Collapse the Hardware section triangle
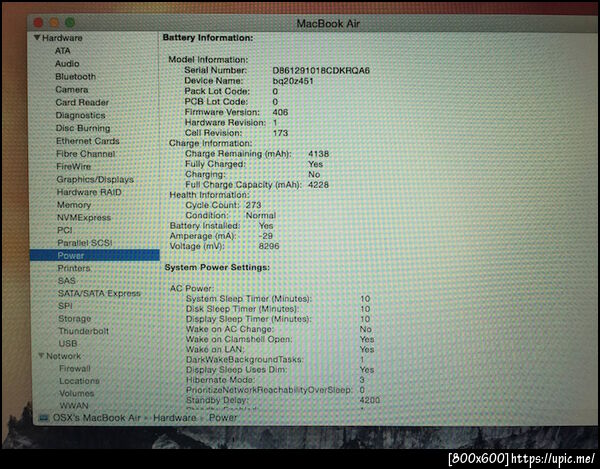Viewport: 600px width, 469px height. coord(37,37)
